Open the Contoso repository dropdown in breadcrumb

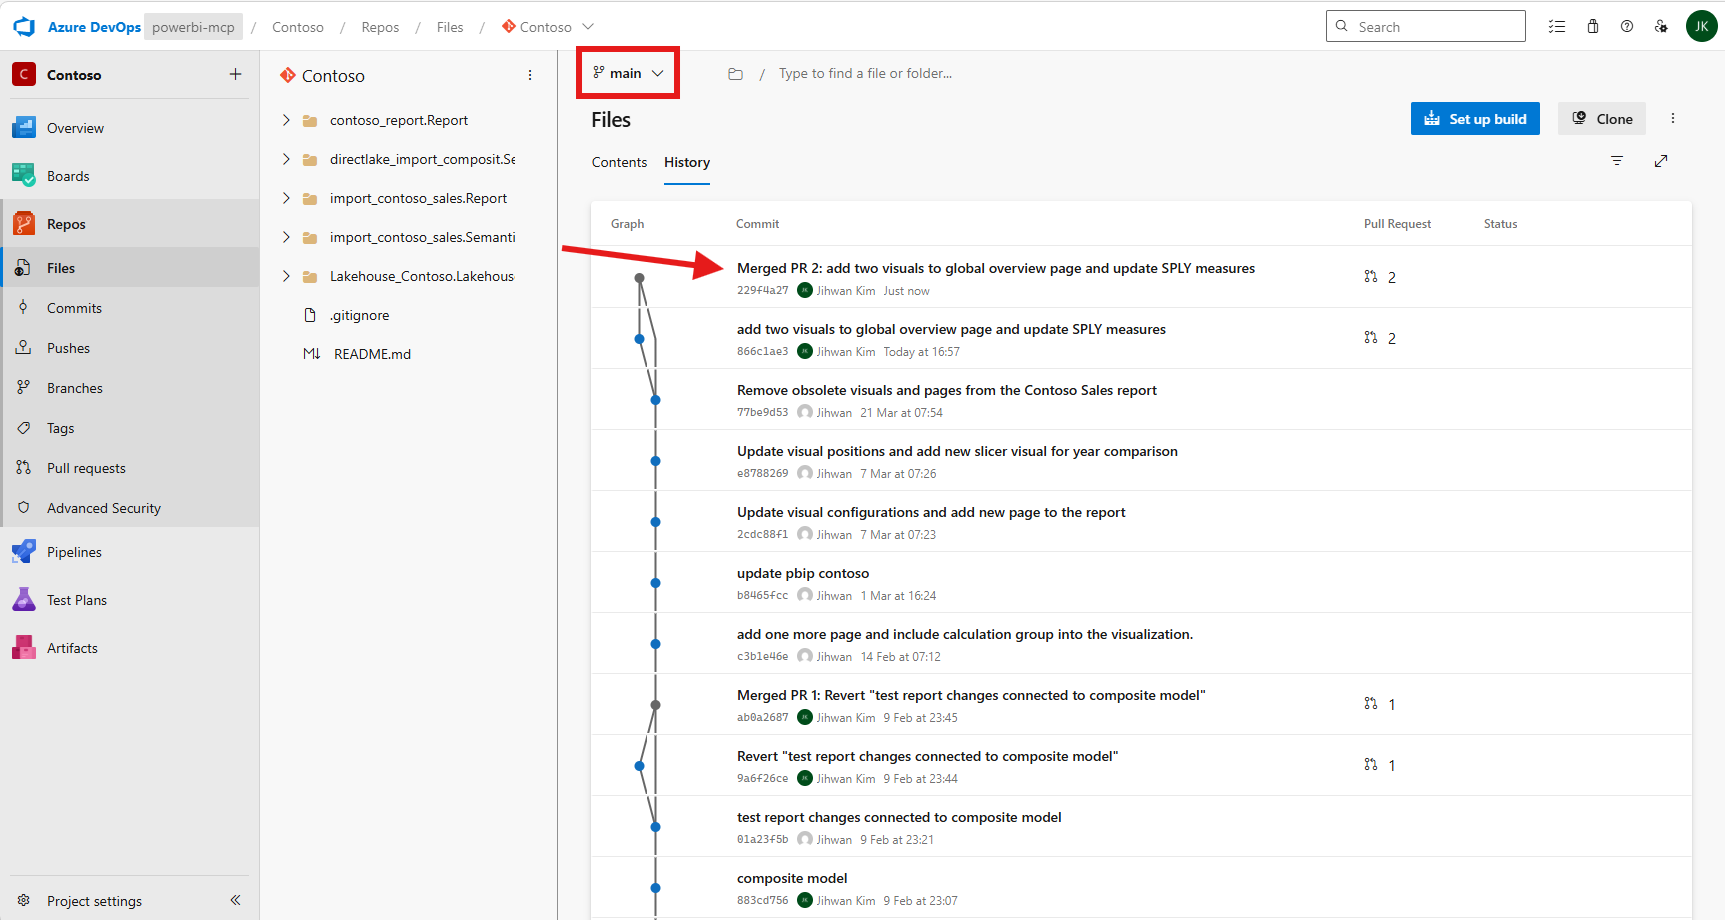coord(548,27)
